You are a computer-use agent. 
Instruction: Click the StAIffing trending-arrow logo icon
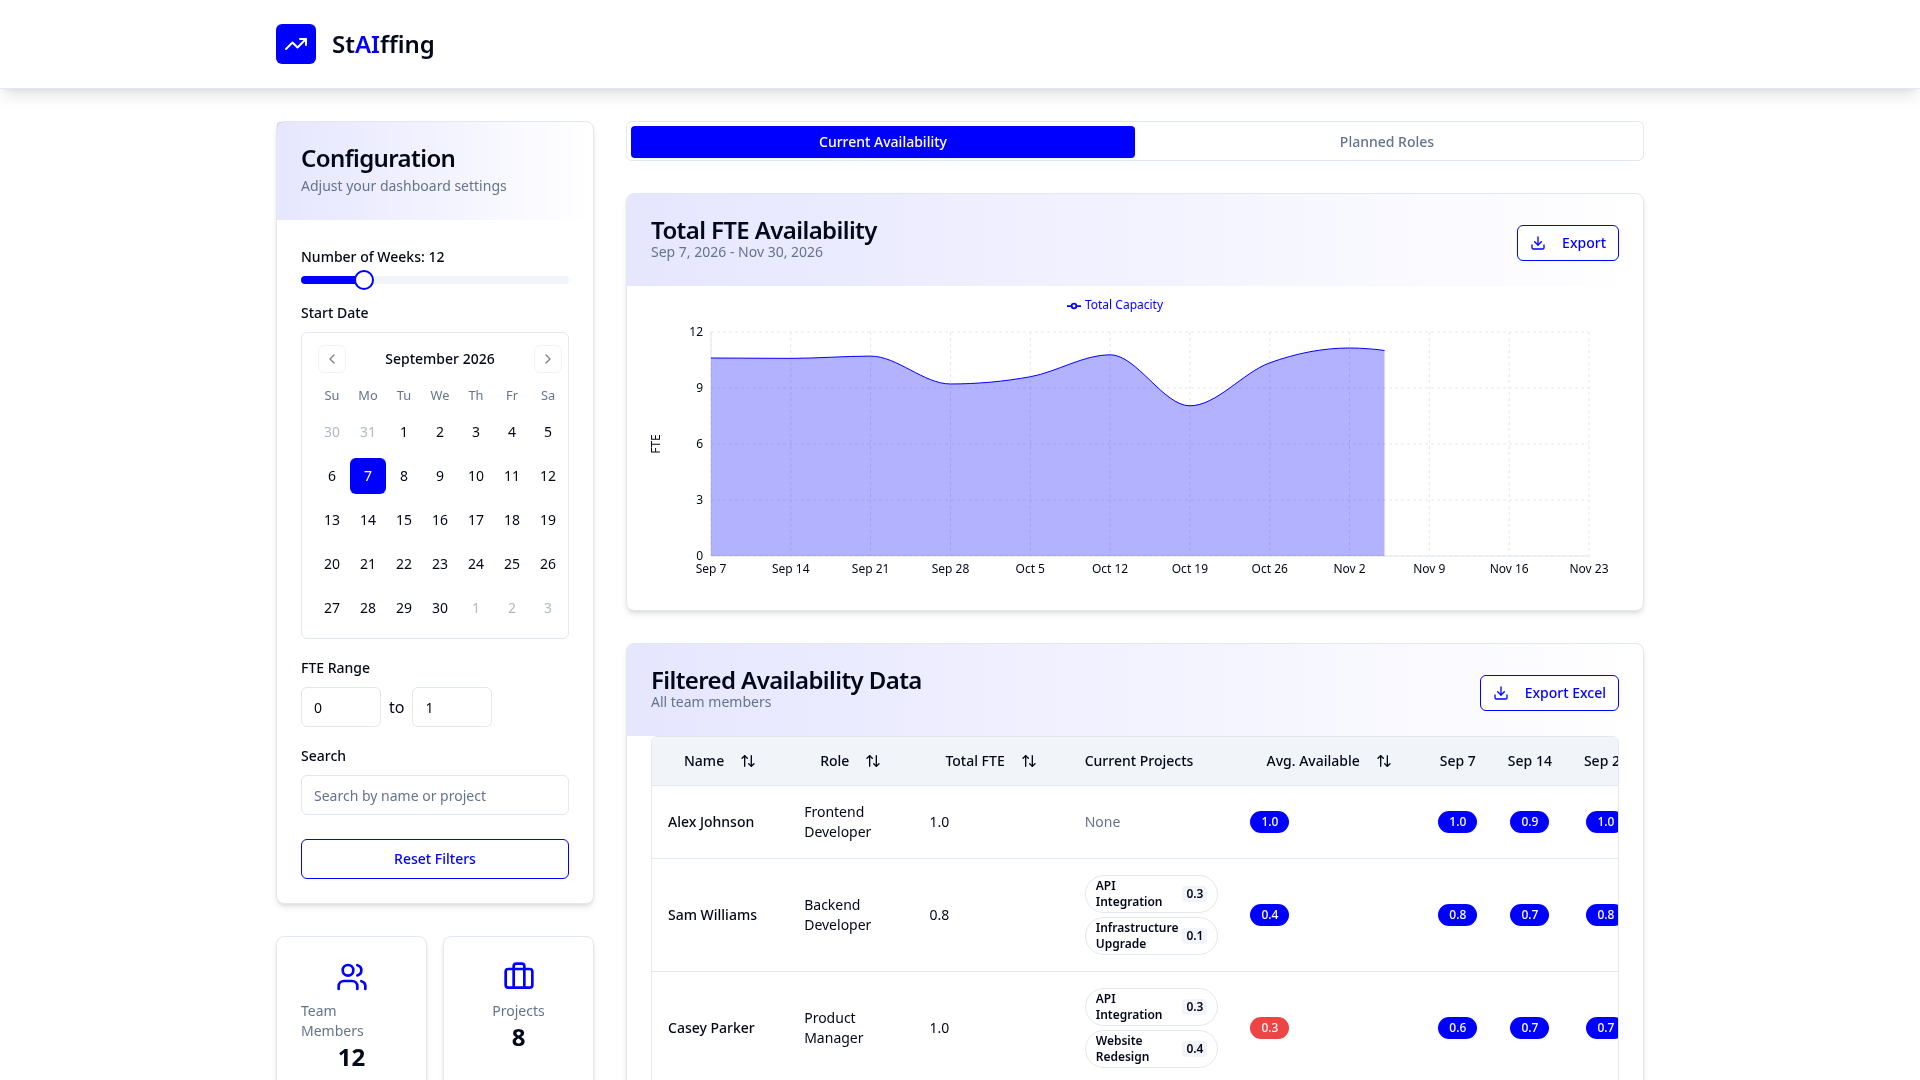point(296,44)
